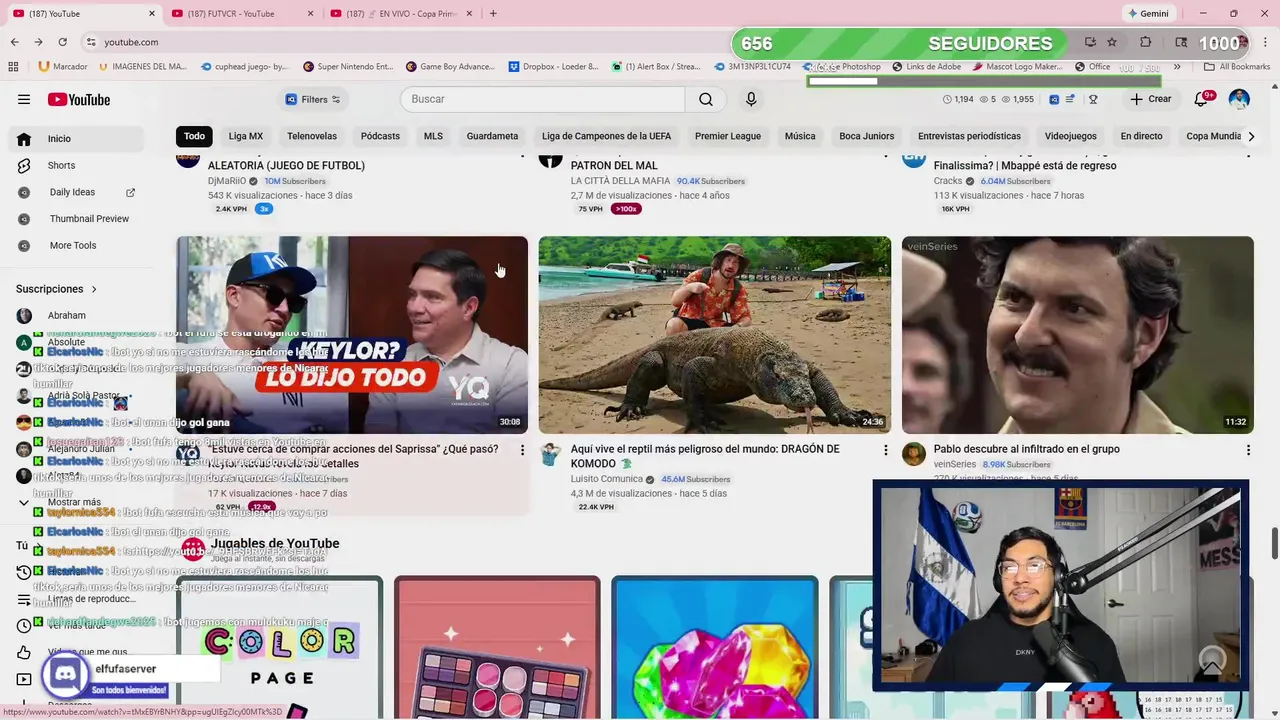
Task: Open more options for the Pablo video
Action: 1248,451
